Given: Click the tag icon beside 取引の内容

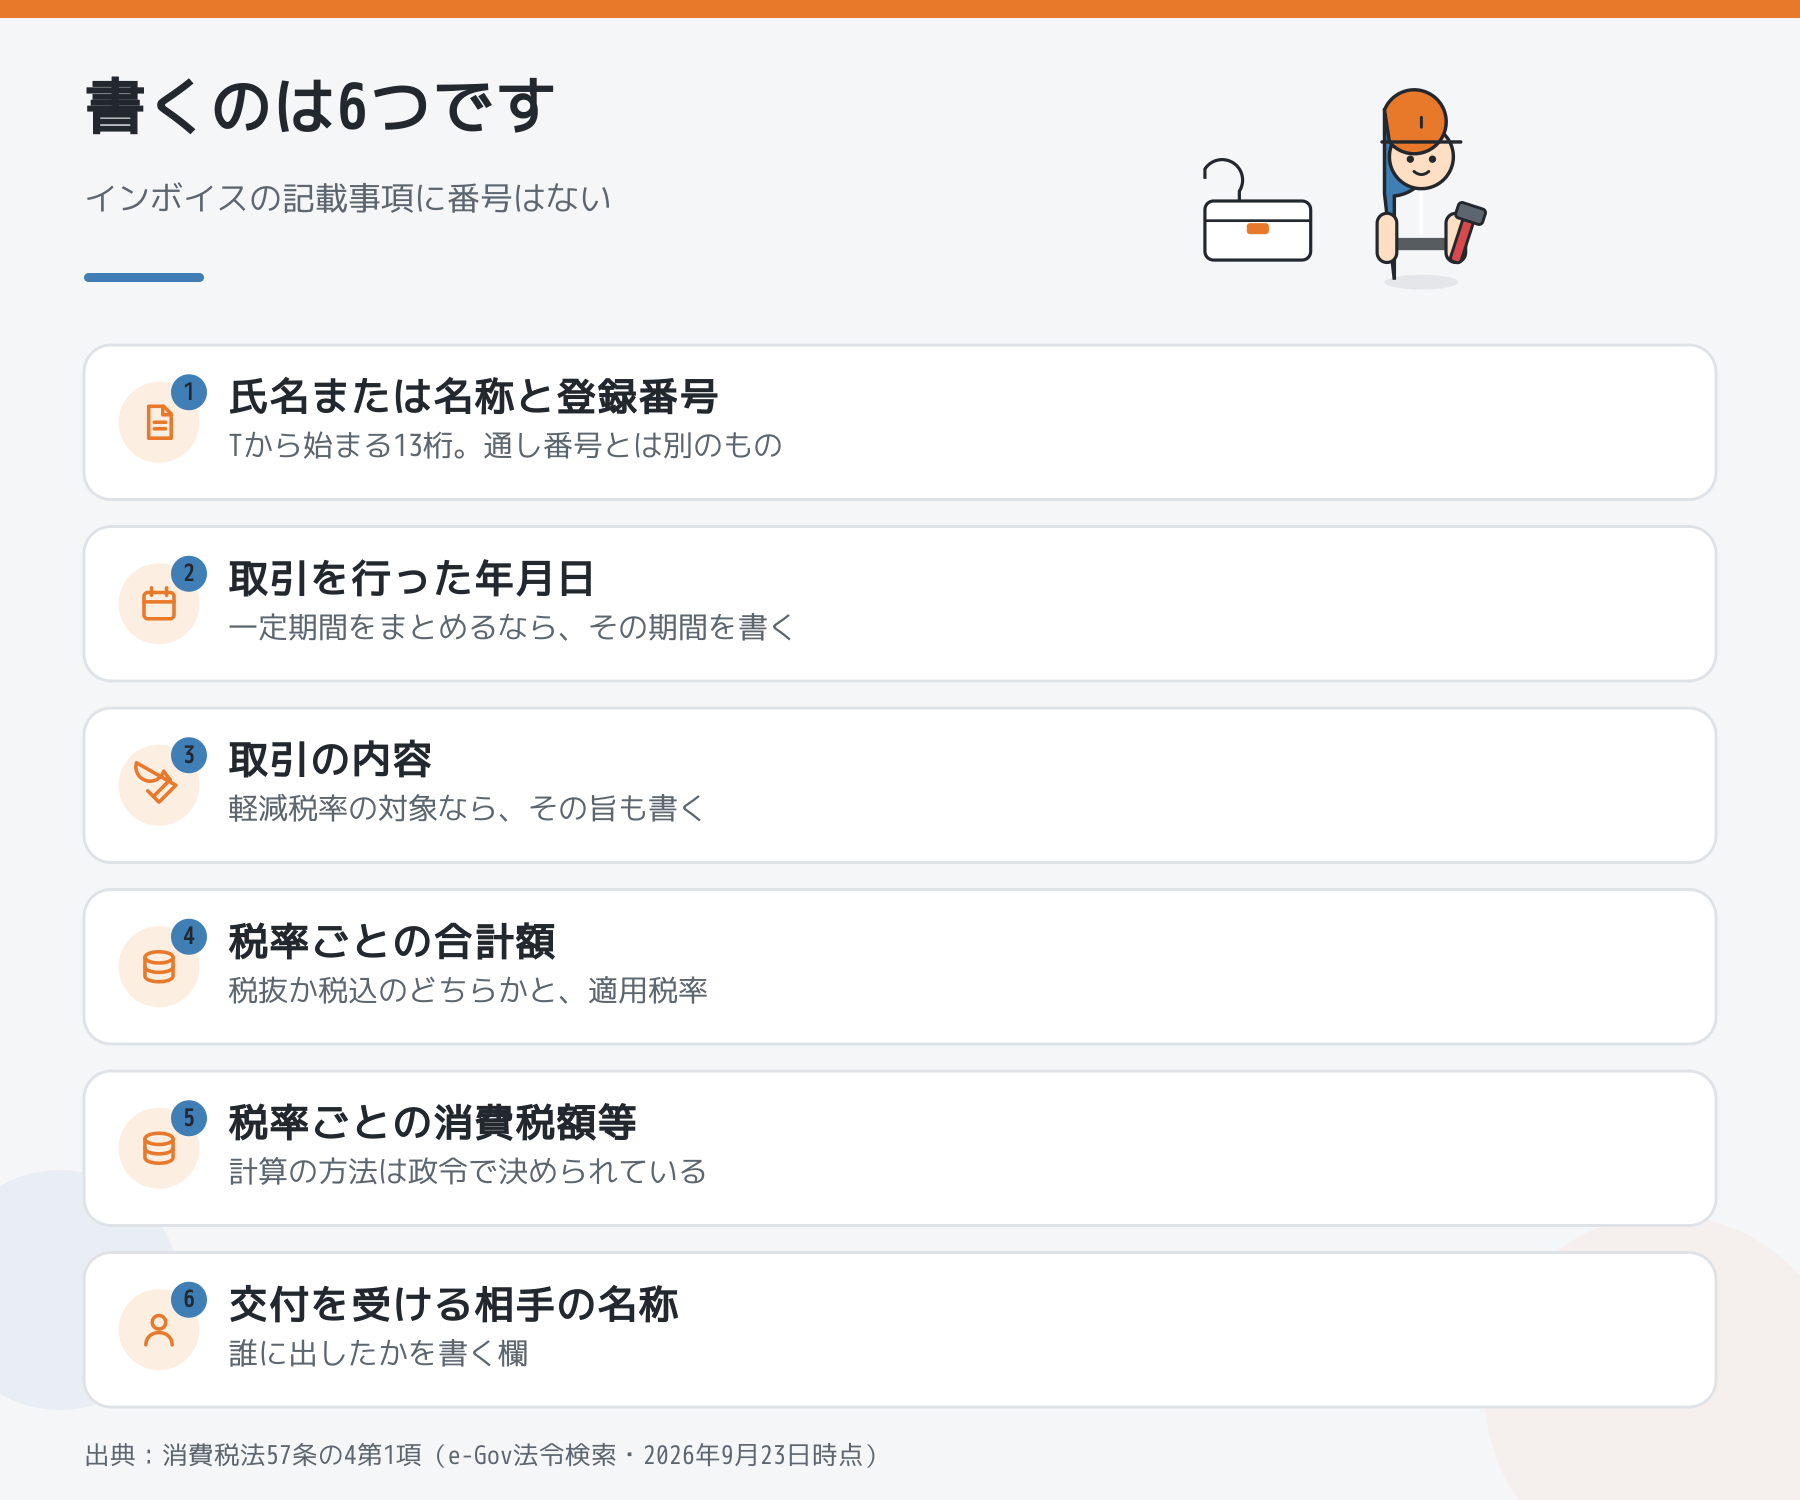Looking at the screenshot, I should coord(155,782).
